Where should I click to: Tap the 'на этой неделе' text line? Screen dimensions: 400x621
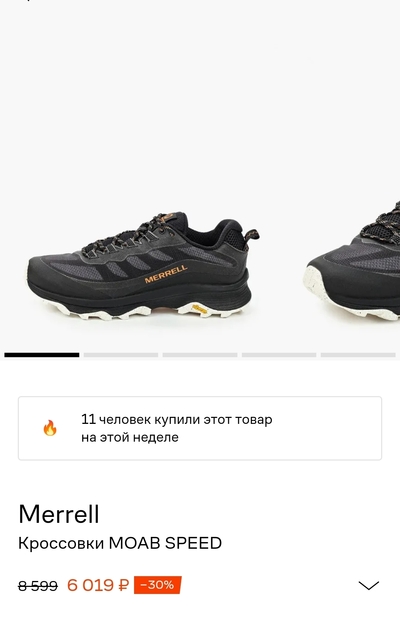[x=130, y=437]
